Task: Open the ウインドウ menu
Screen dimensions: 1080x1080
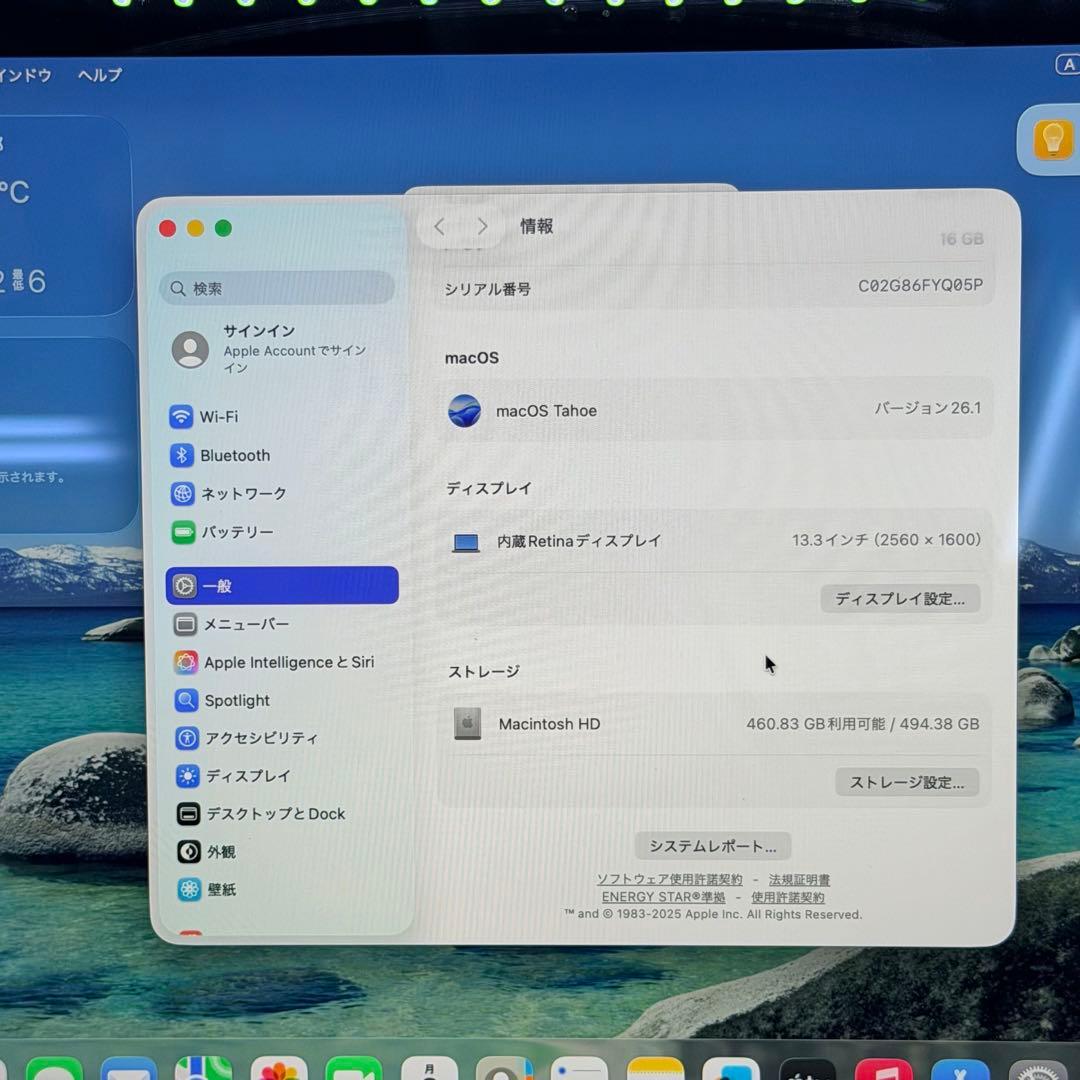Action: [18, 75]
